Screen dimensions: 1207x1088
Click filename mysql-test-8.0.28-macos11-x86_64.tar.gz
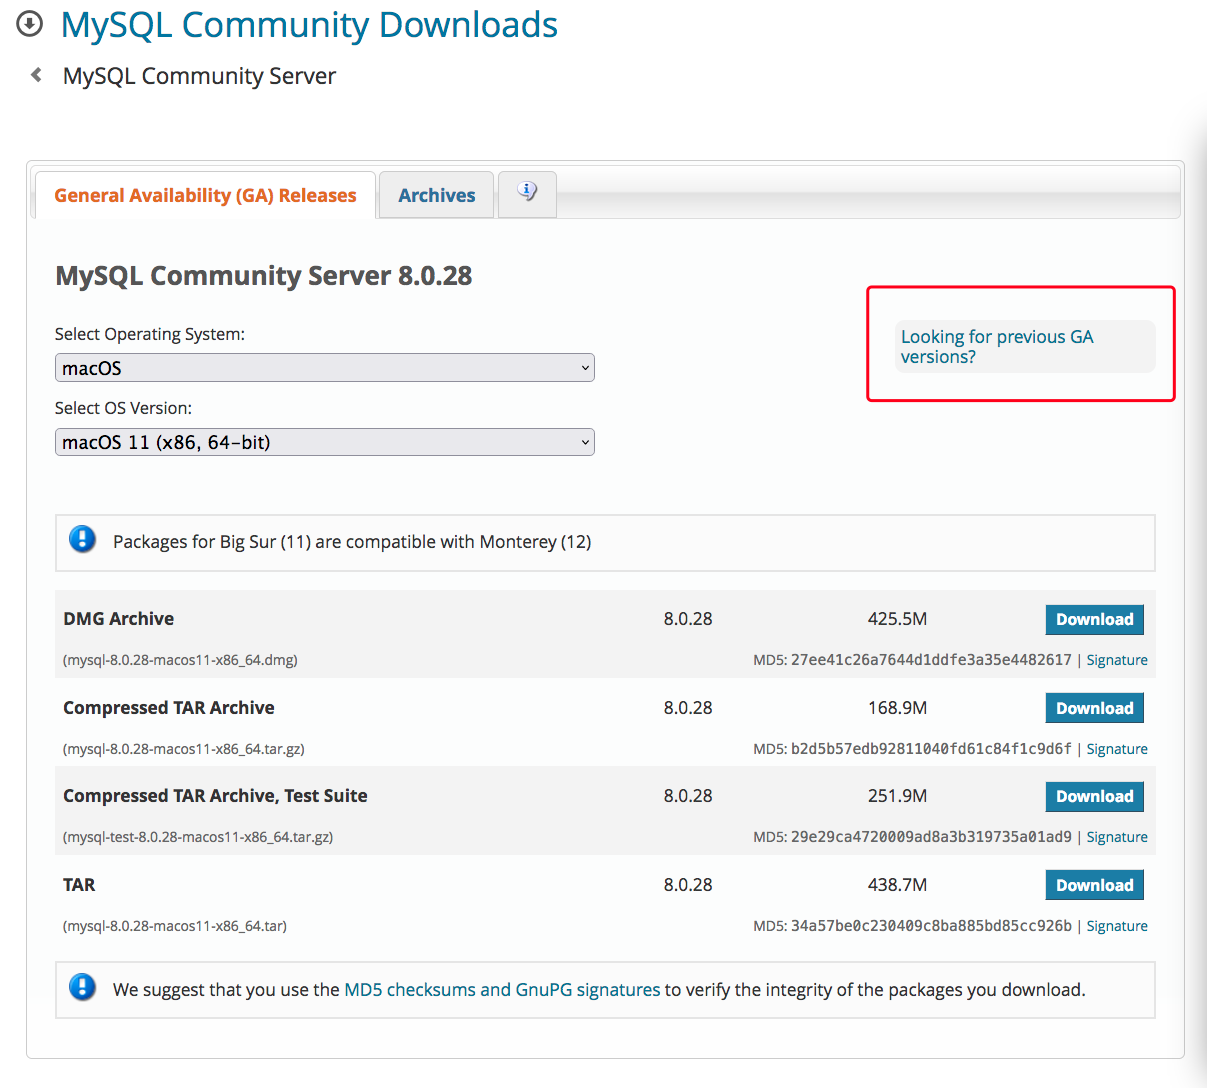(198, 837)
